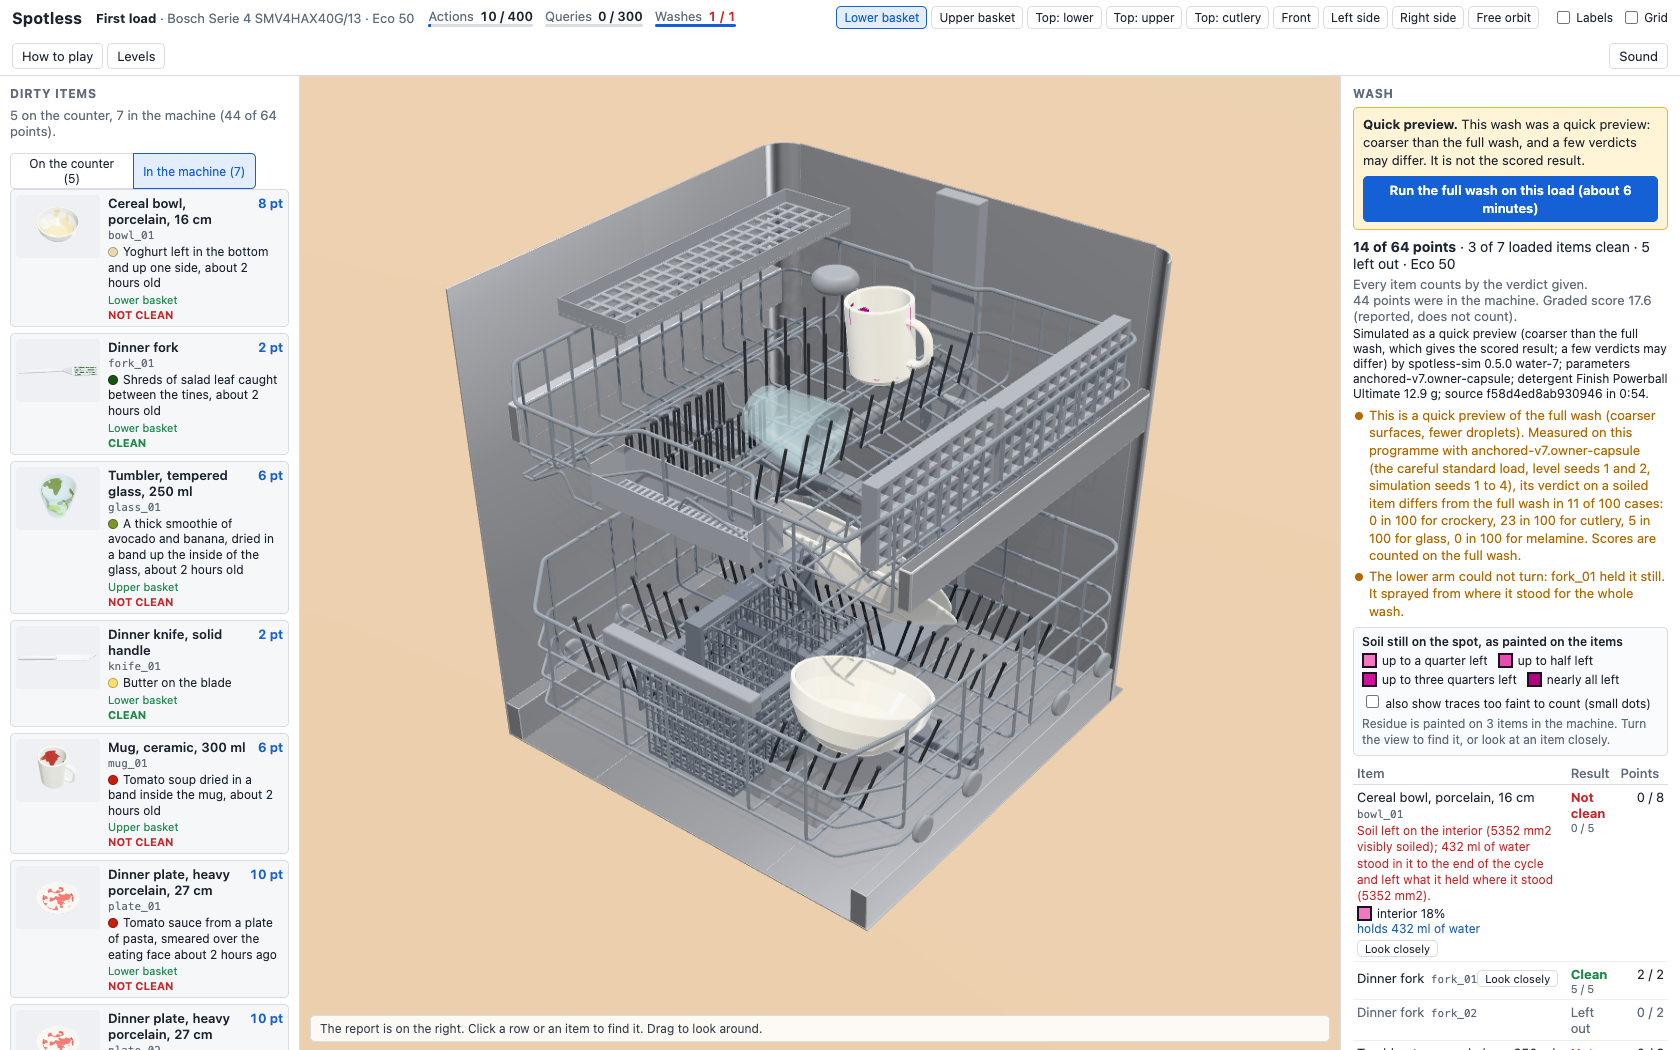
Task: Click the cereal bowl thumbnail image
Action: pyautogui.click(x=58, y=227)
